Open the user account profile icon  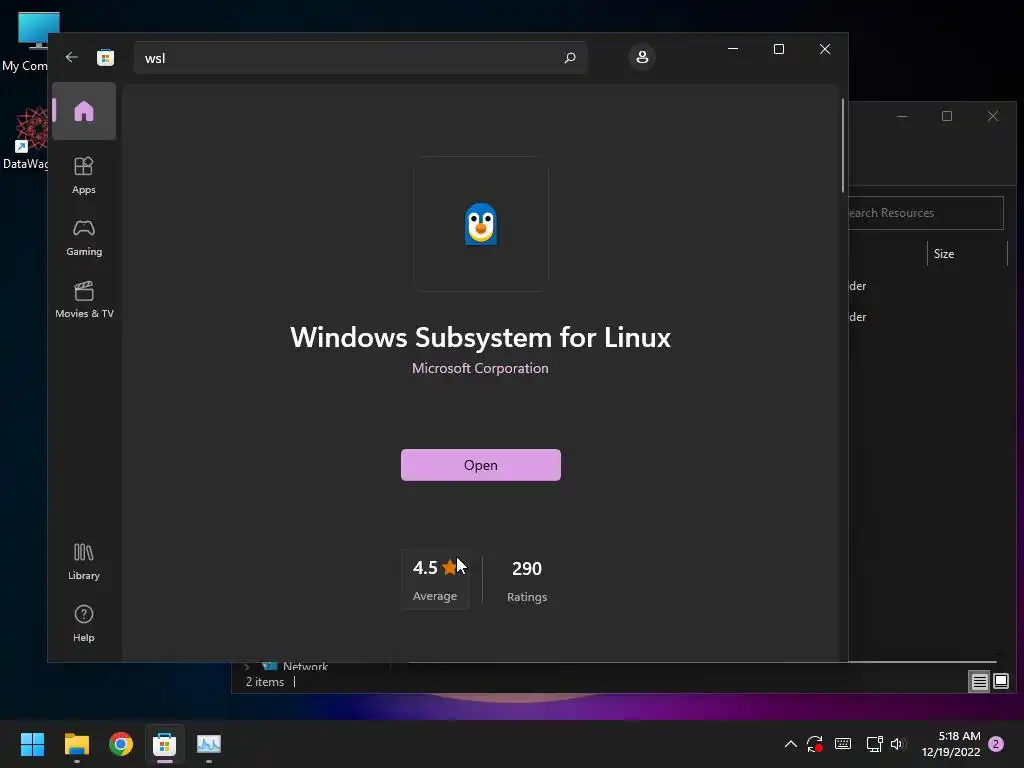coord(642,57)
